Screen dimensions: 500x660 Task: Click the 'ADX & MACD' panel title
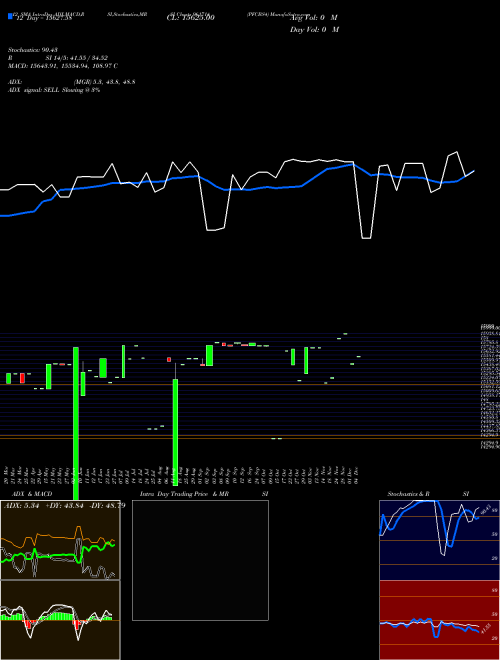32,494
